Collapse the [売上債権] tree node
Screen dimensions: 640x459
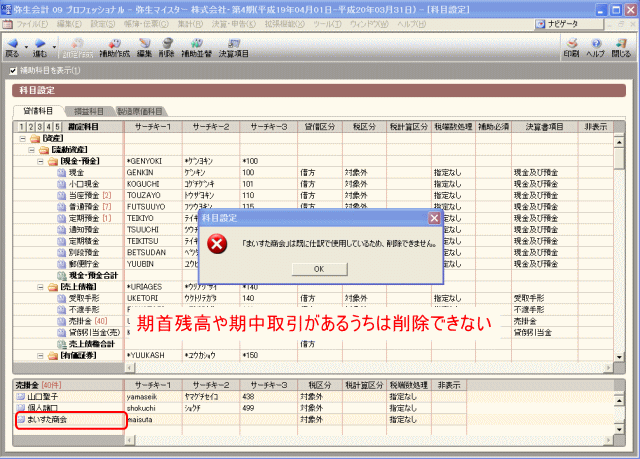[40, 287]
